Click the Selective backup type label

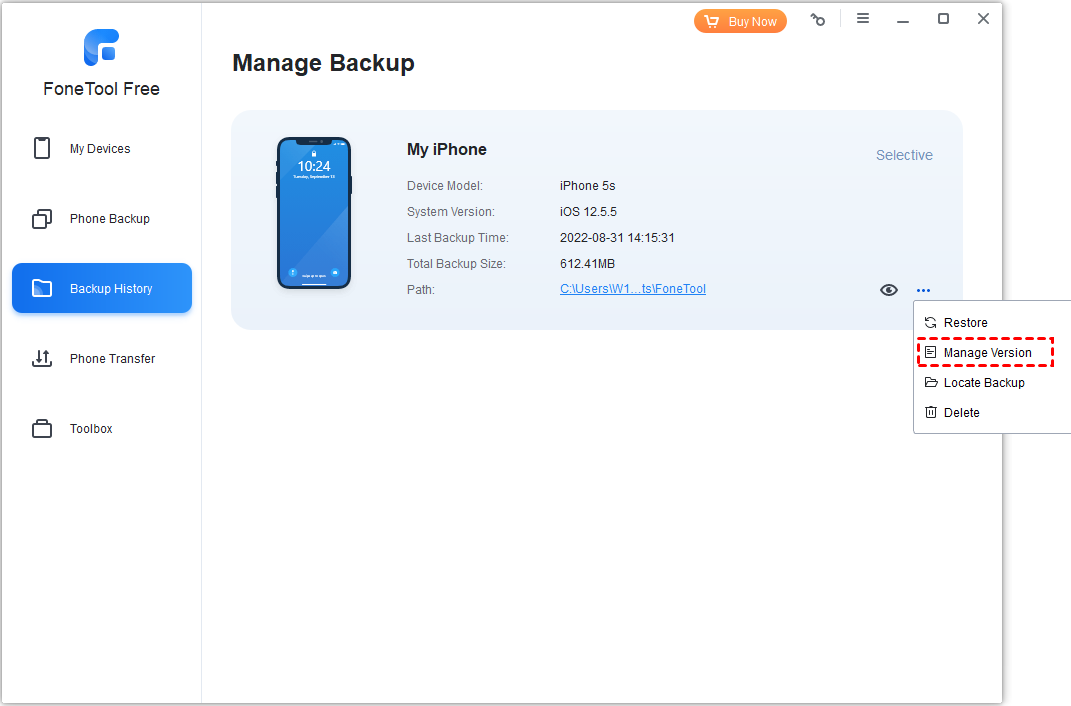904,155
